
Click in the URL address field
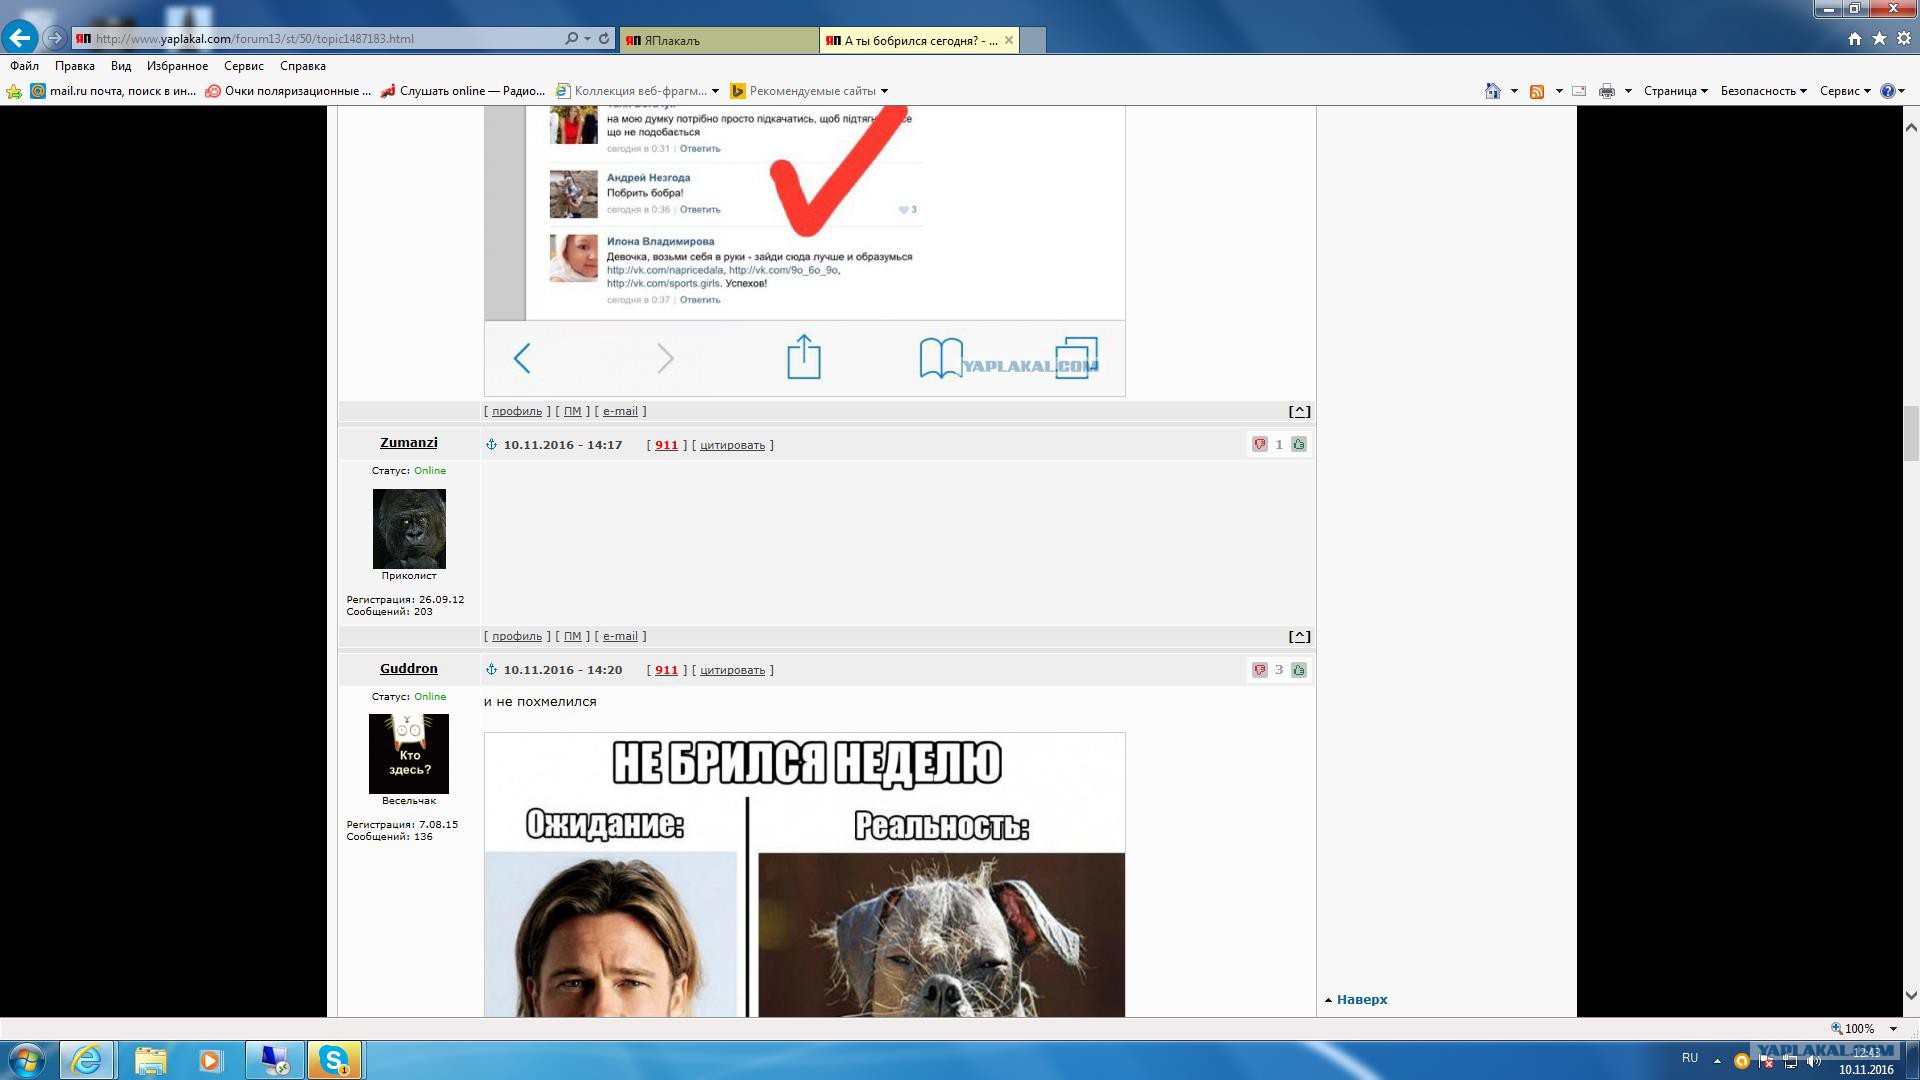click(326, 38)
